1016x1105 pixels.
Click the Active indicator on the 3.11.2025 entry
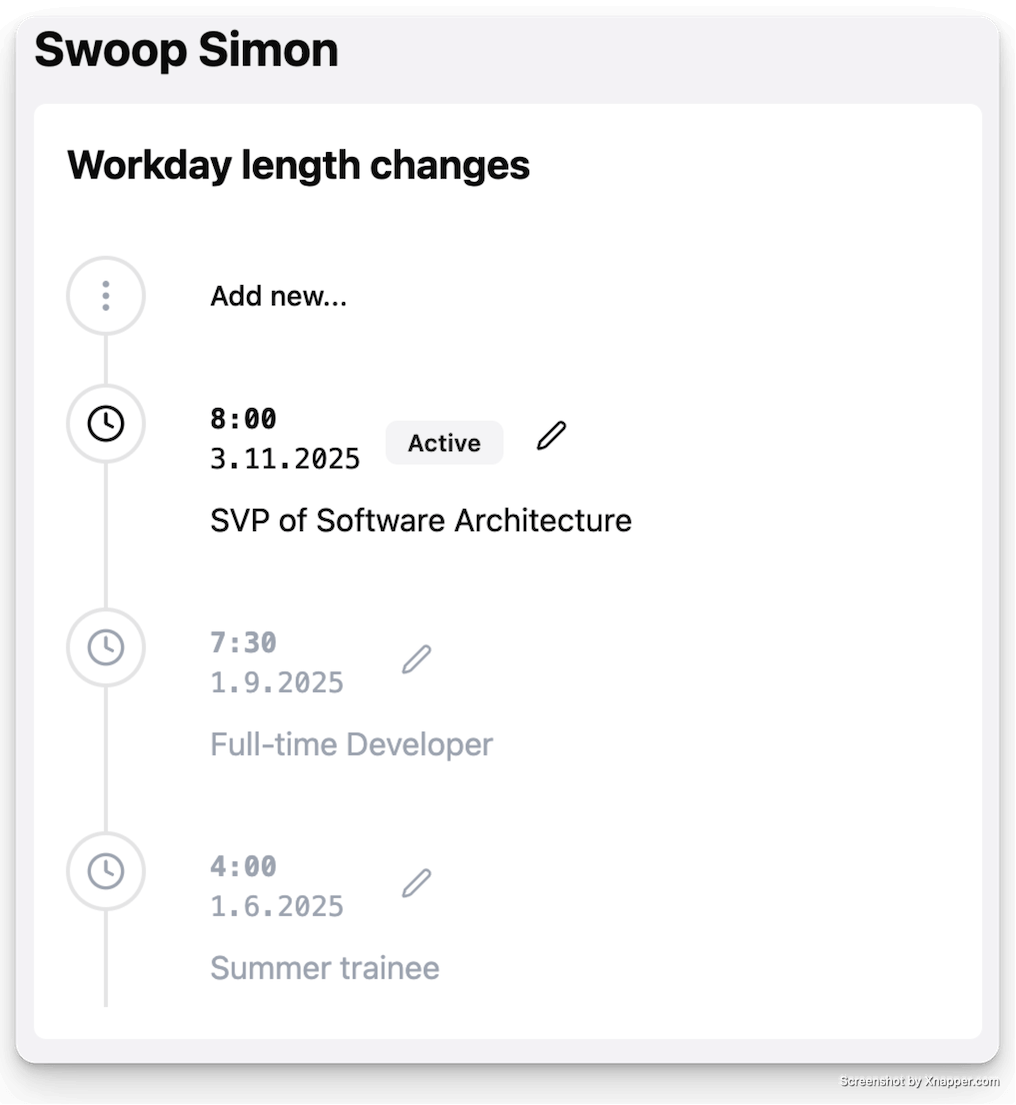coord(444,442)
